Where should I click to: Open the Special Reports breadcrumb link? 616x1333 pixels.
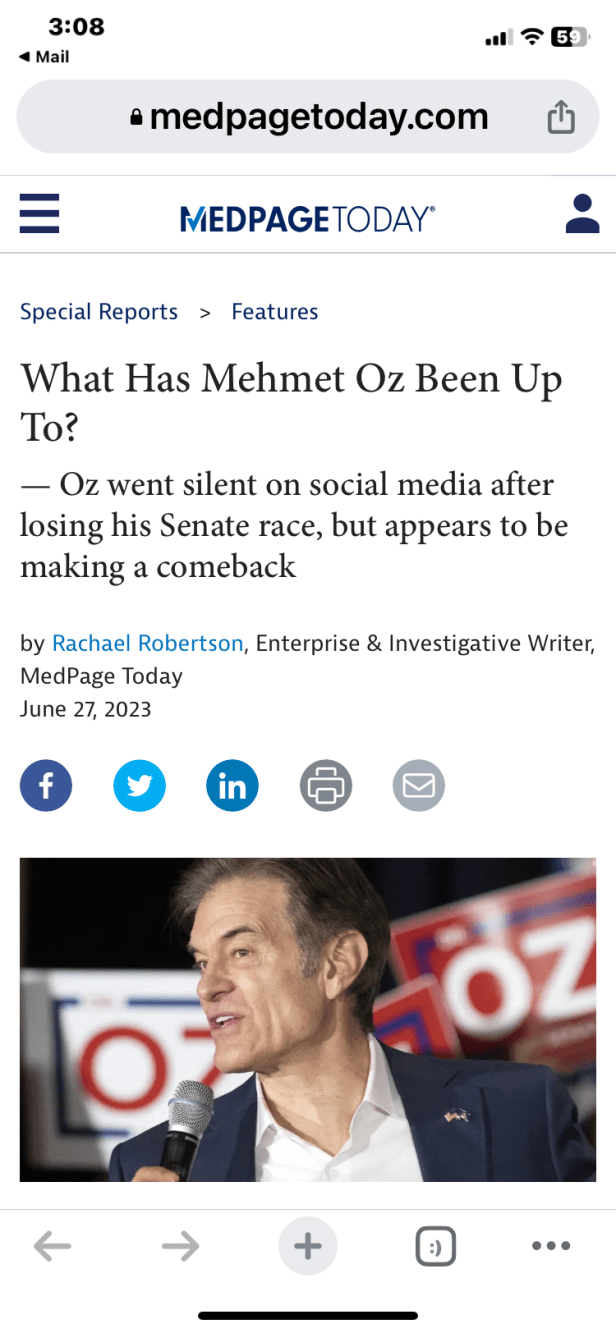[x=99, y=312]
